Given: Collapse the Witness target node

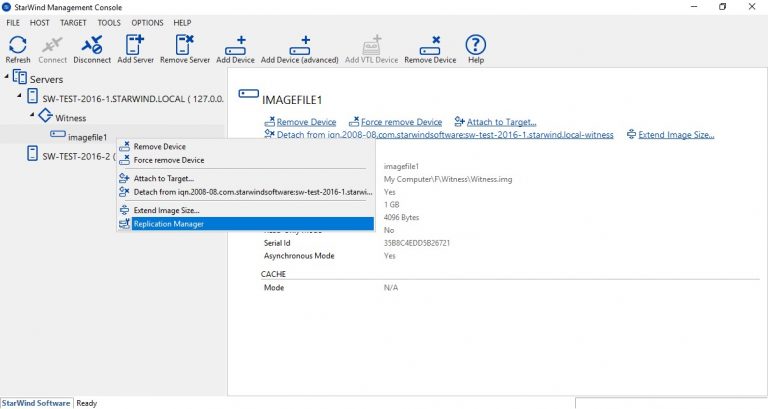Looking at the screenshot, I should click(32, 117).
